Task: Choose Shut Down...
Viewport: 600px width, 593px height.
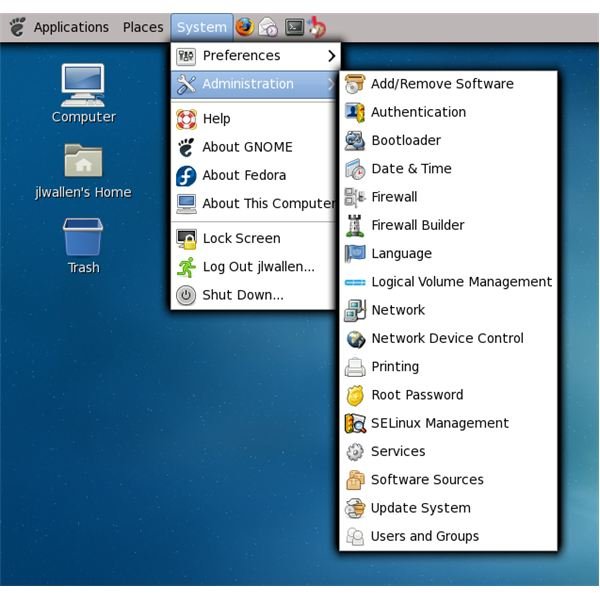Action: (255, 295)
